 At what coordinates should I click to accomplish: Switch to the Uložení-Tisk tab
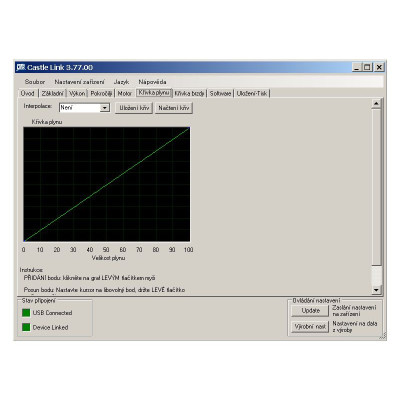(x=252, y=93)
